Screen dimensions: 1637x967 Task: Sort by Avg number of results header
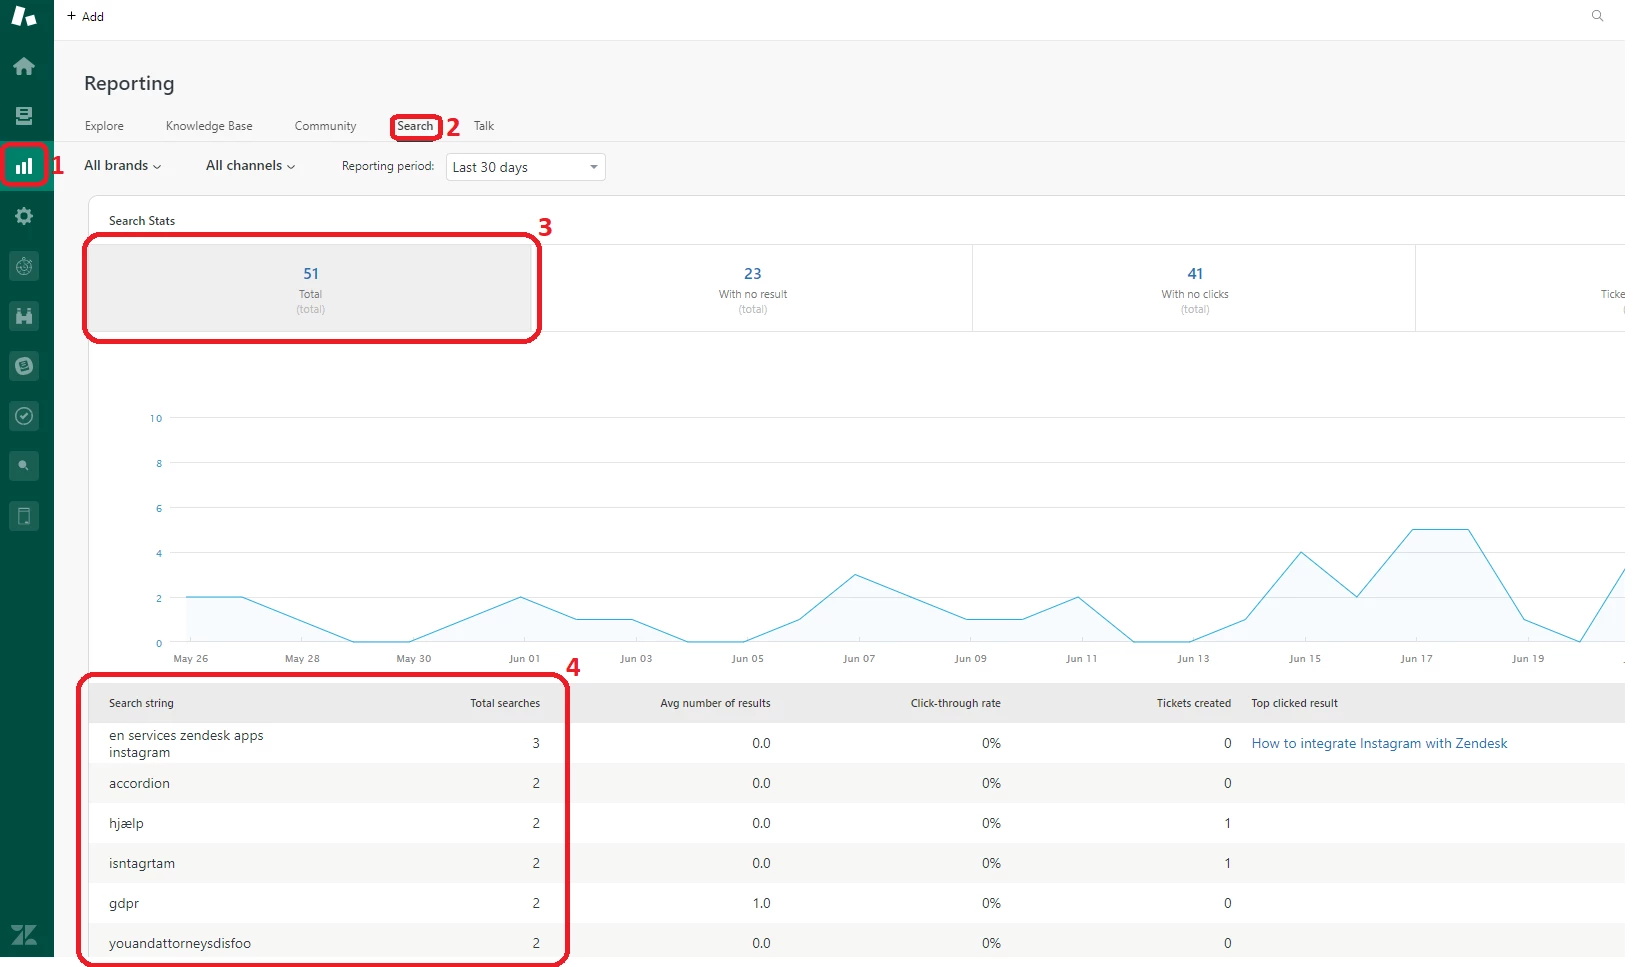715,703
